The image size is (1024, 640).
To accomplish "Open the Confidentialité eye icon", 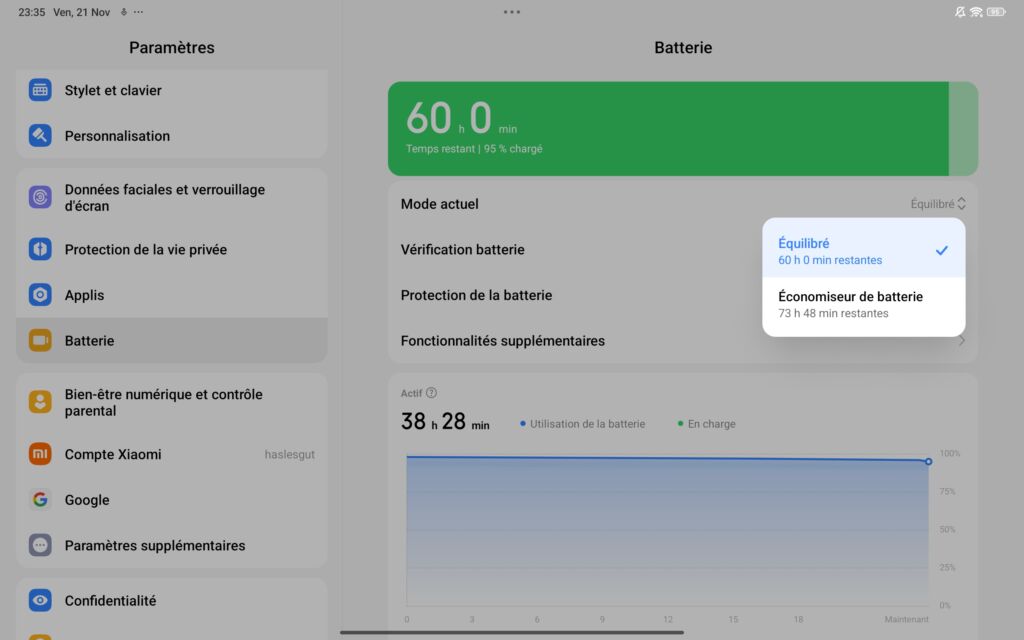I will point(39,600).
